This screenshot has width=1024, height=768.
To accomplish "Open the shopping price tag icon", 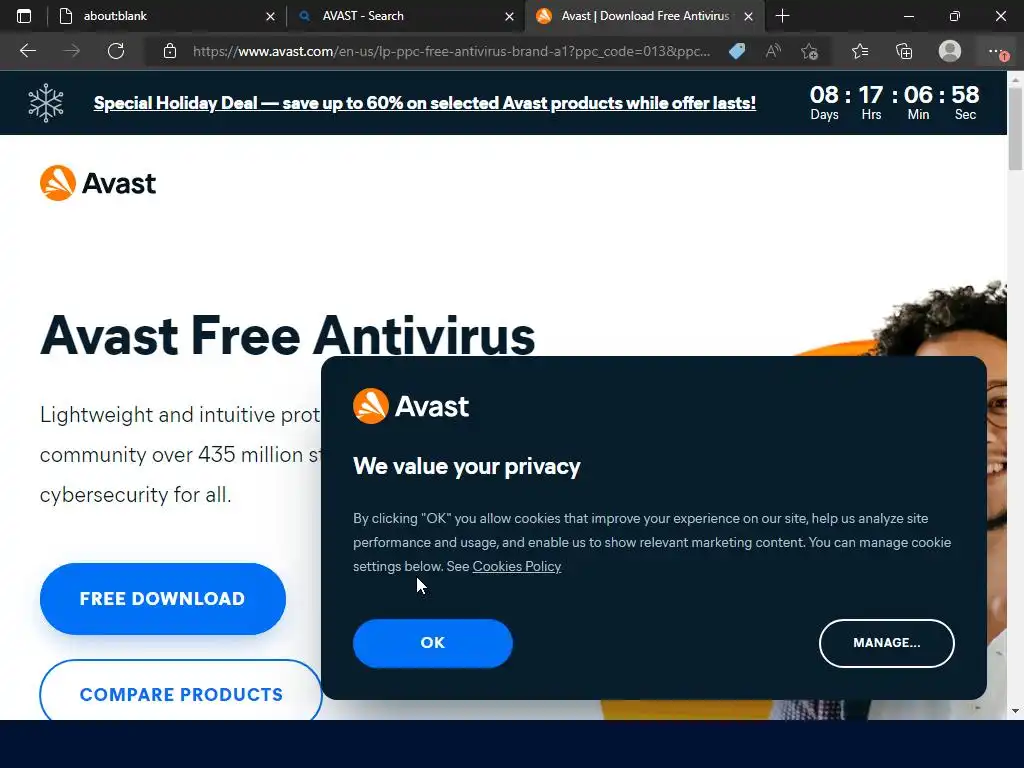I will (x=737, y=51).
